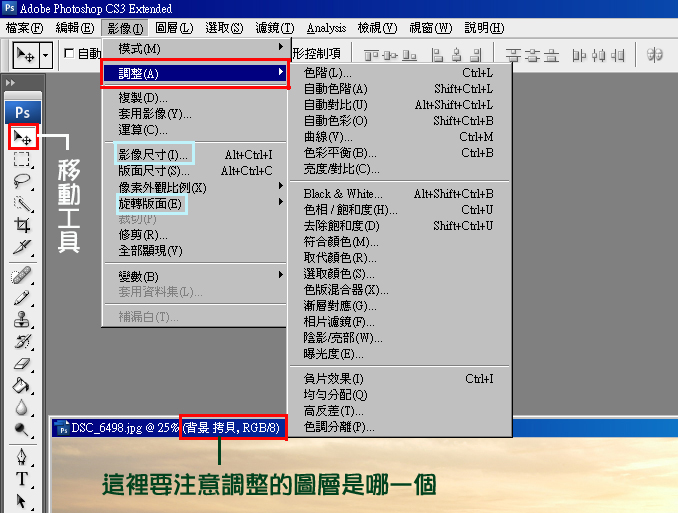This screenshot has width=678, height=513.
Task: Toggle the 自動 auto-select checkbox
Action: (x=69, y=54)
